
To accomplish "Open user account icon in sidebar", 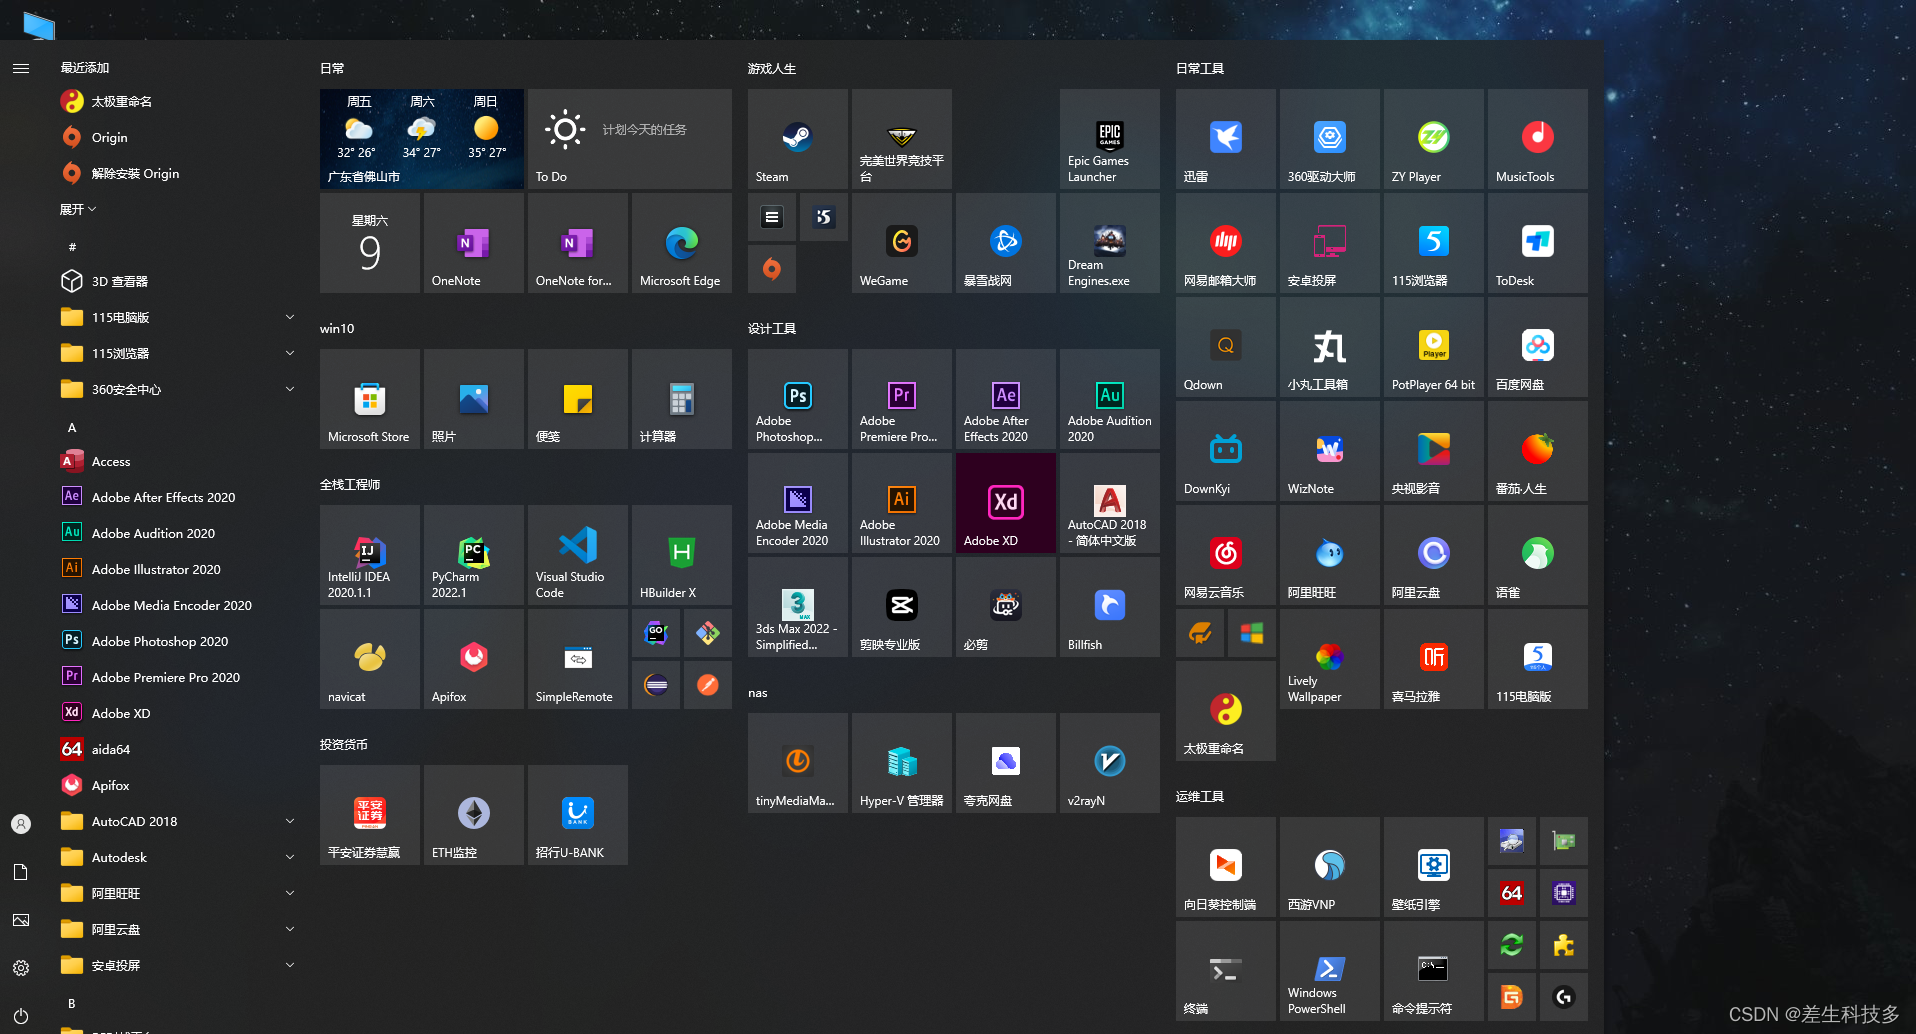I will (x=21, y=823).
